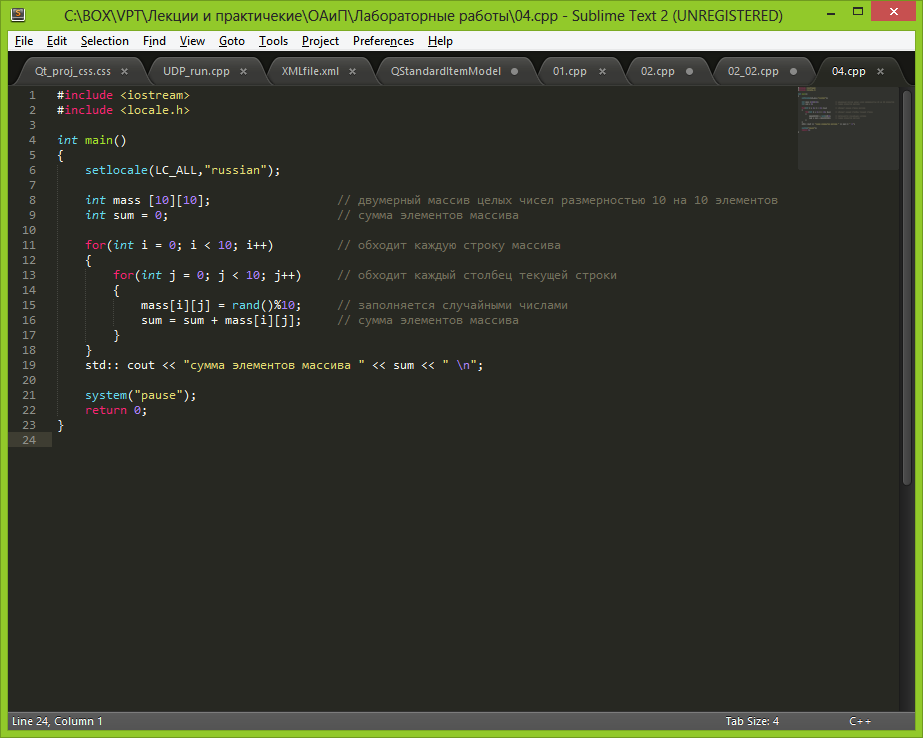This screenshot has height=738, width=923.
Task: Open the Goto menu
Action: 232,41
